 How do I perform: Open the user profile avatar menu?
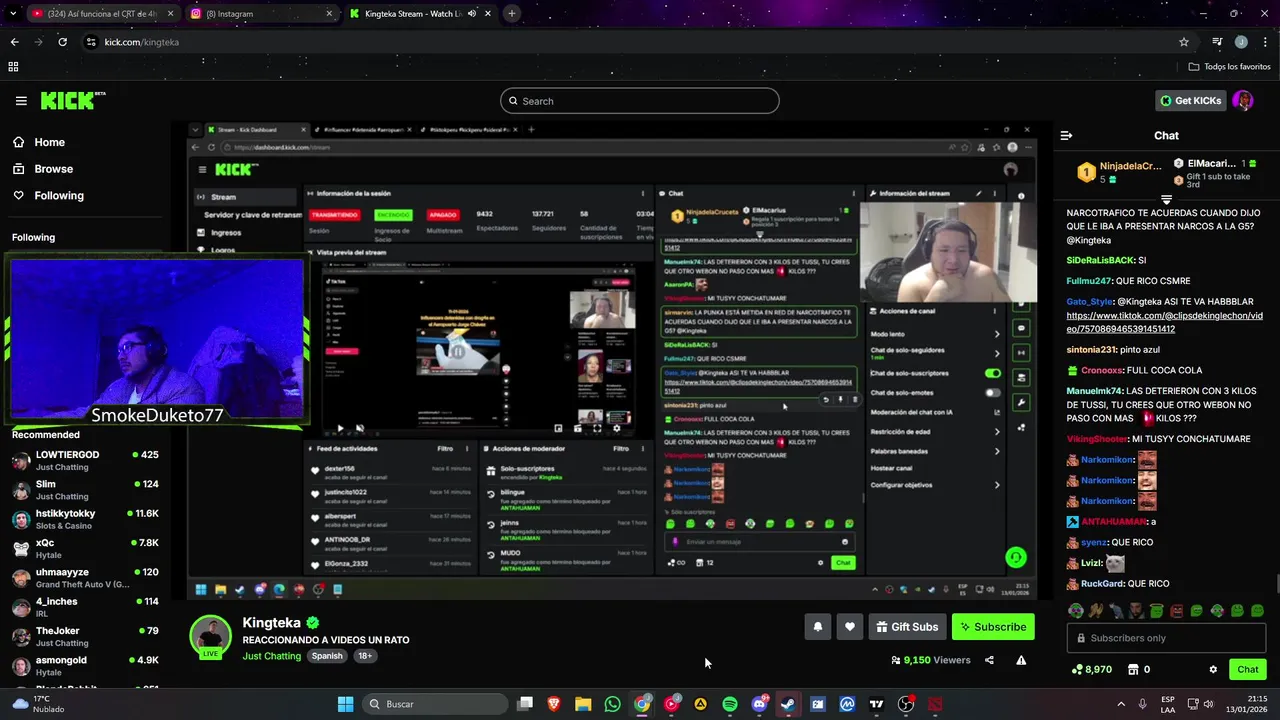point(1243,101)
